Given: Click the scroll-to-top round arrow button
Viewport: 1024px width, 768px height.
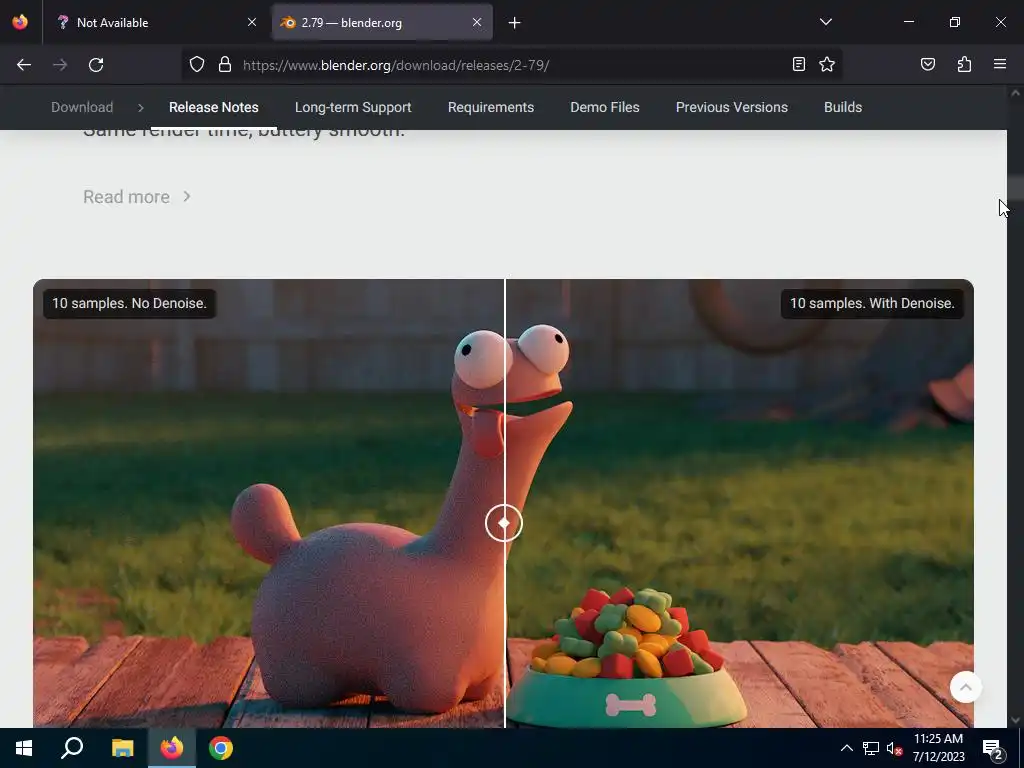Looking at the screenshot, I should coord(965,687).
